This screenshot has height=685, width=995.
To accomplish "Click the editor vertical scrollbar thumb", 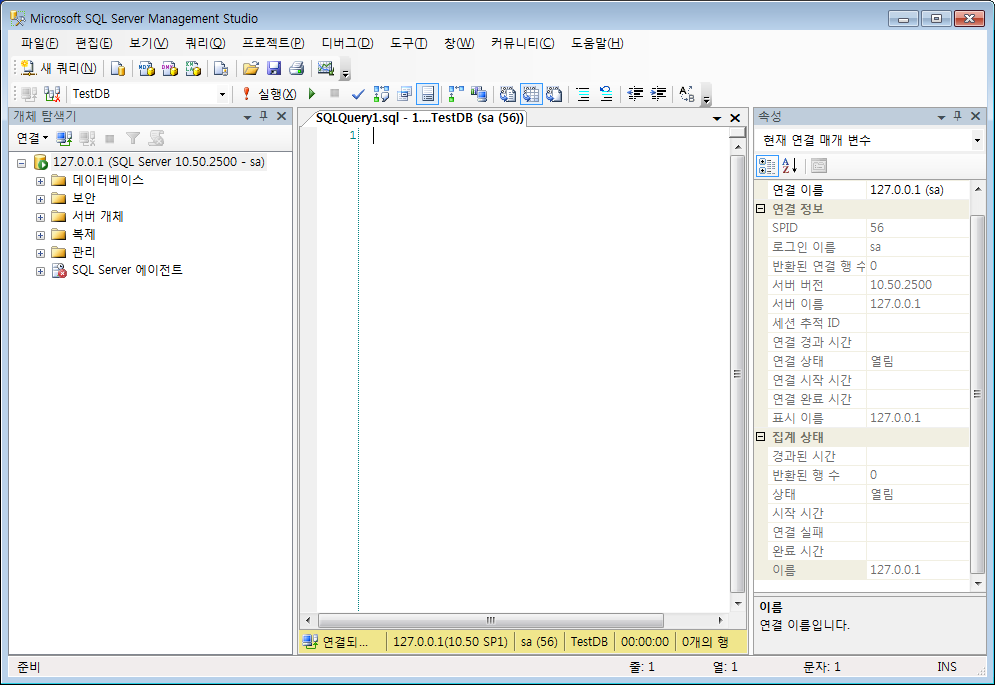I will 737,374.
